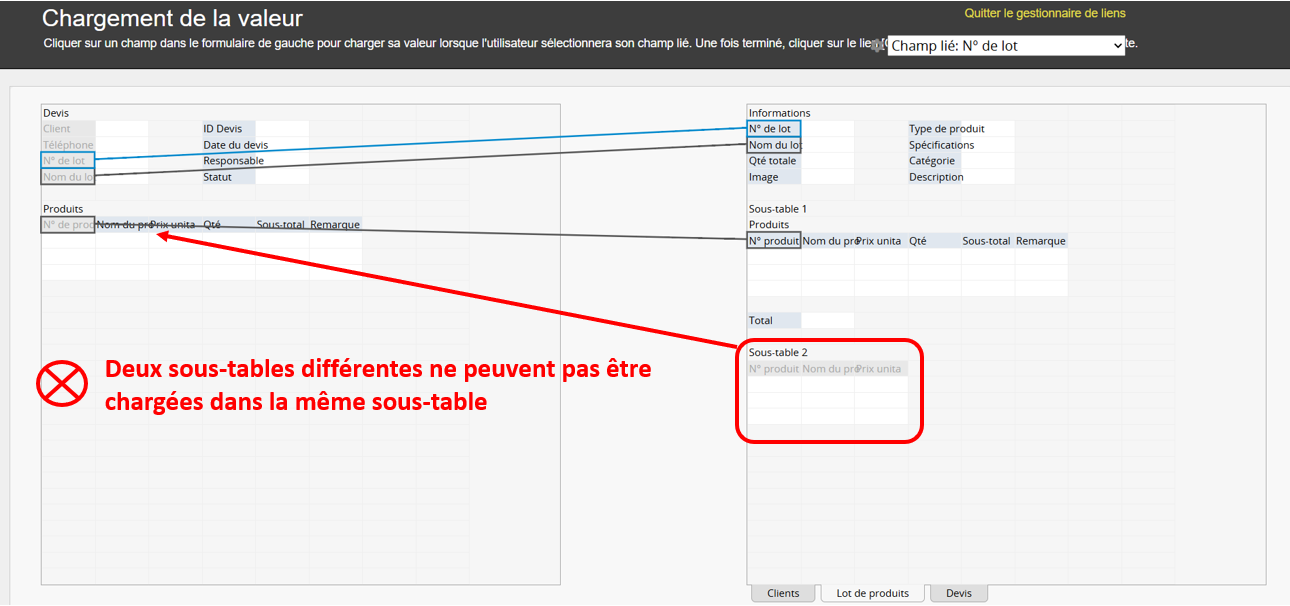Viewport: 1290px width, 606px height.
Task: Click the Image field label
Action: (774, 177)
